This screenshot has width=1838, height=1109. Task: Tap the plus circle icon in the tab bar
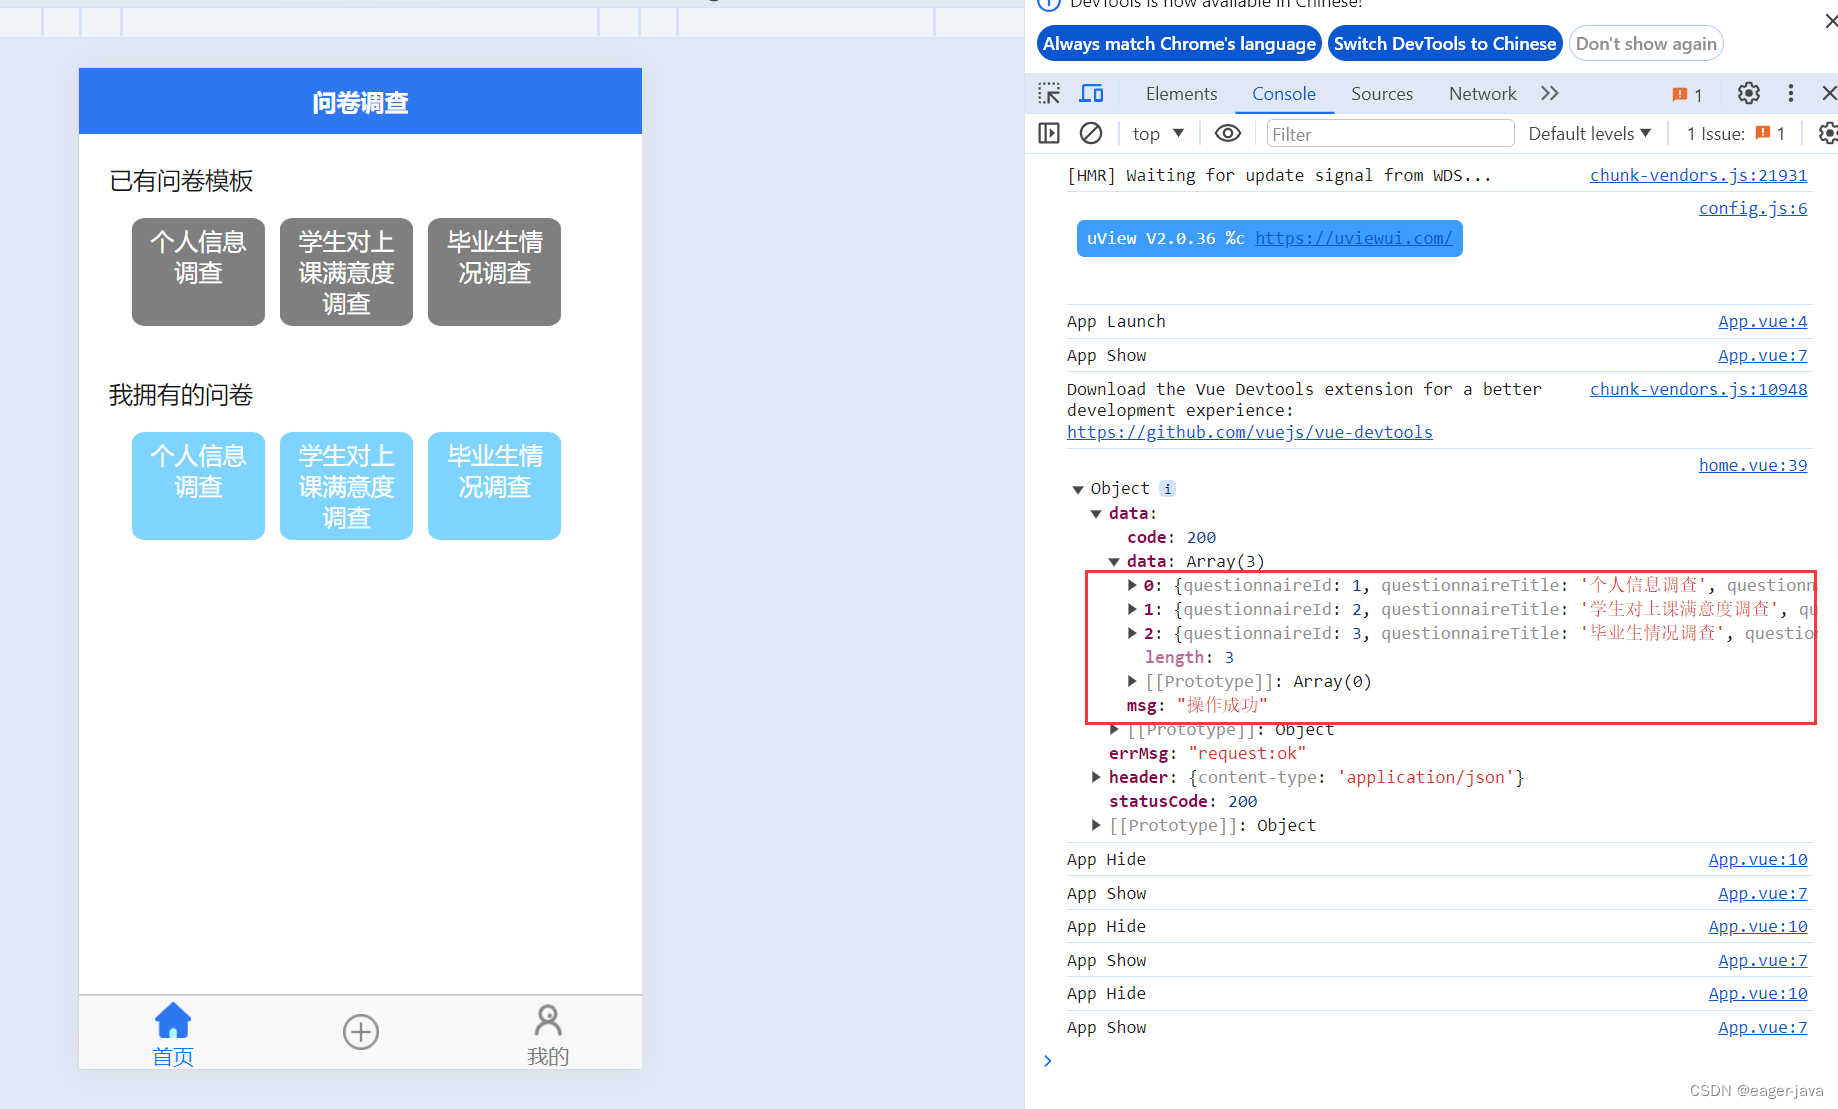361,1032
